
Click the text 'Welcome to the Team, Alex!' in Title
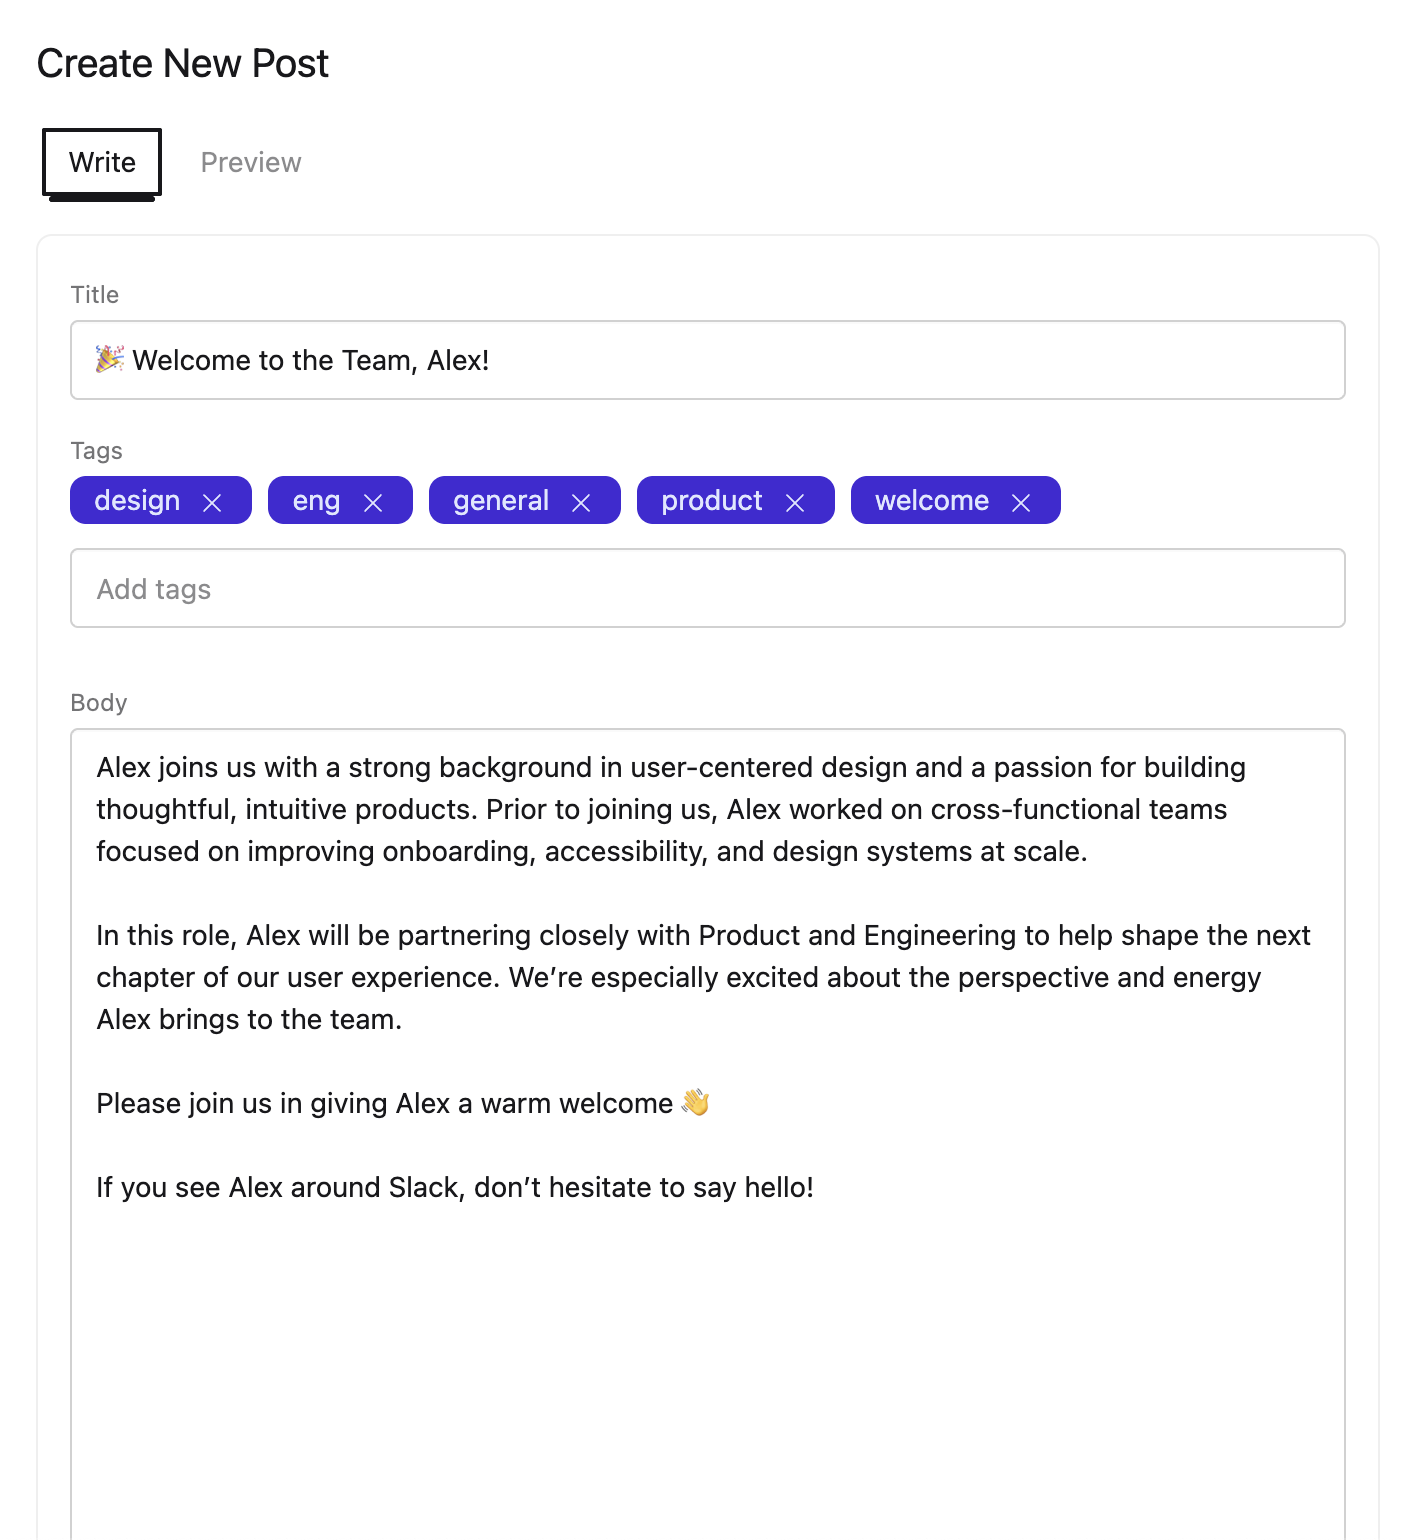310,361
